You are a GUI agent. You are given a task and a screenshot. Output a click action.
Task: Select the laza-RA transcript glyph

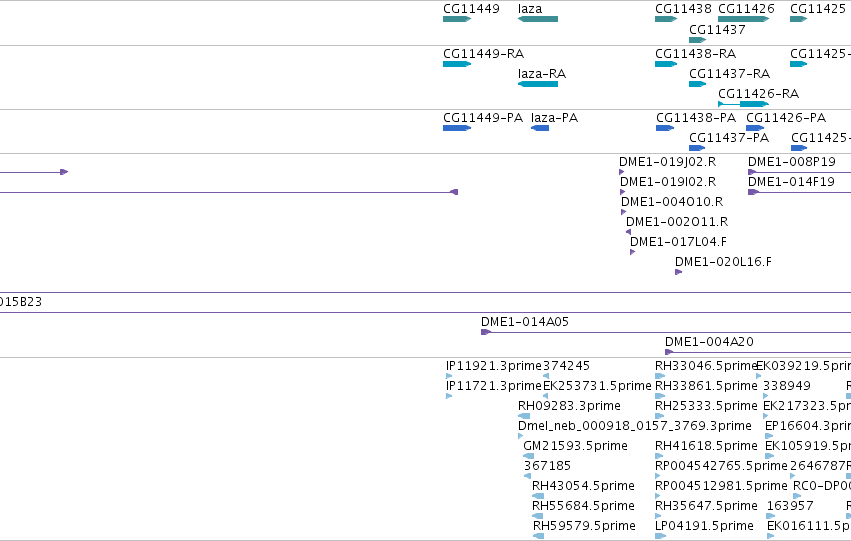pos(538,84)
